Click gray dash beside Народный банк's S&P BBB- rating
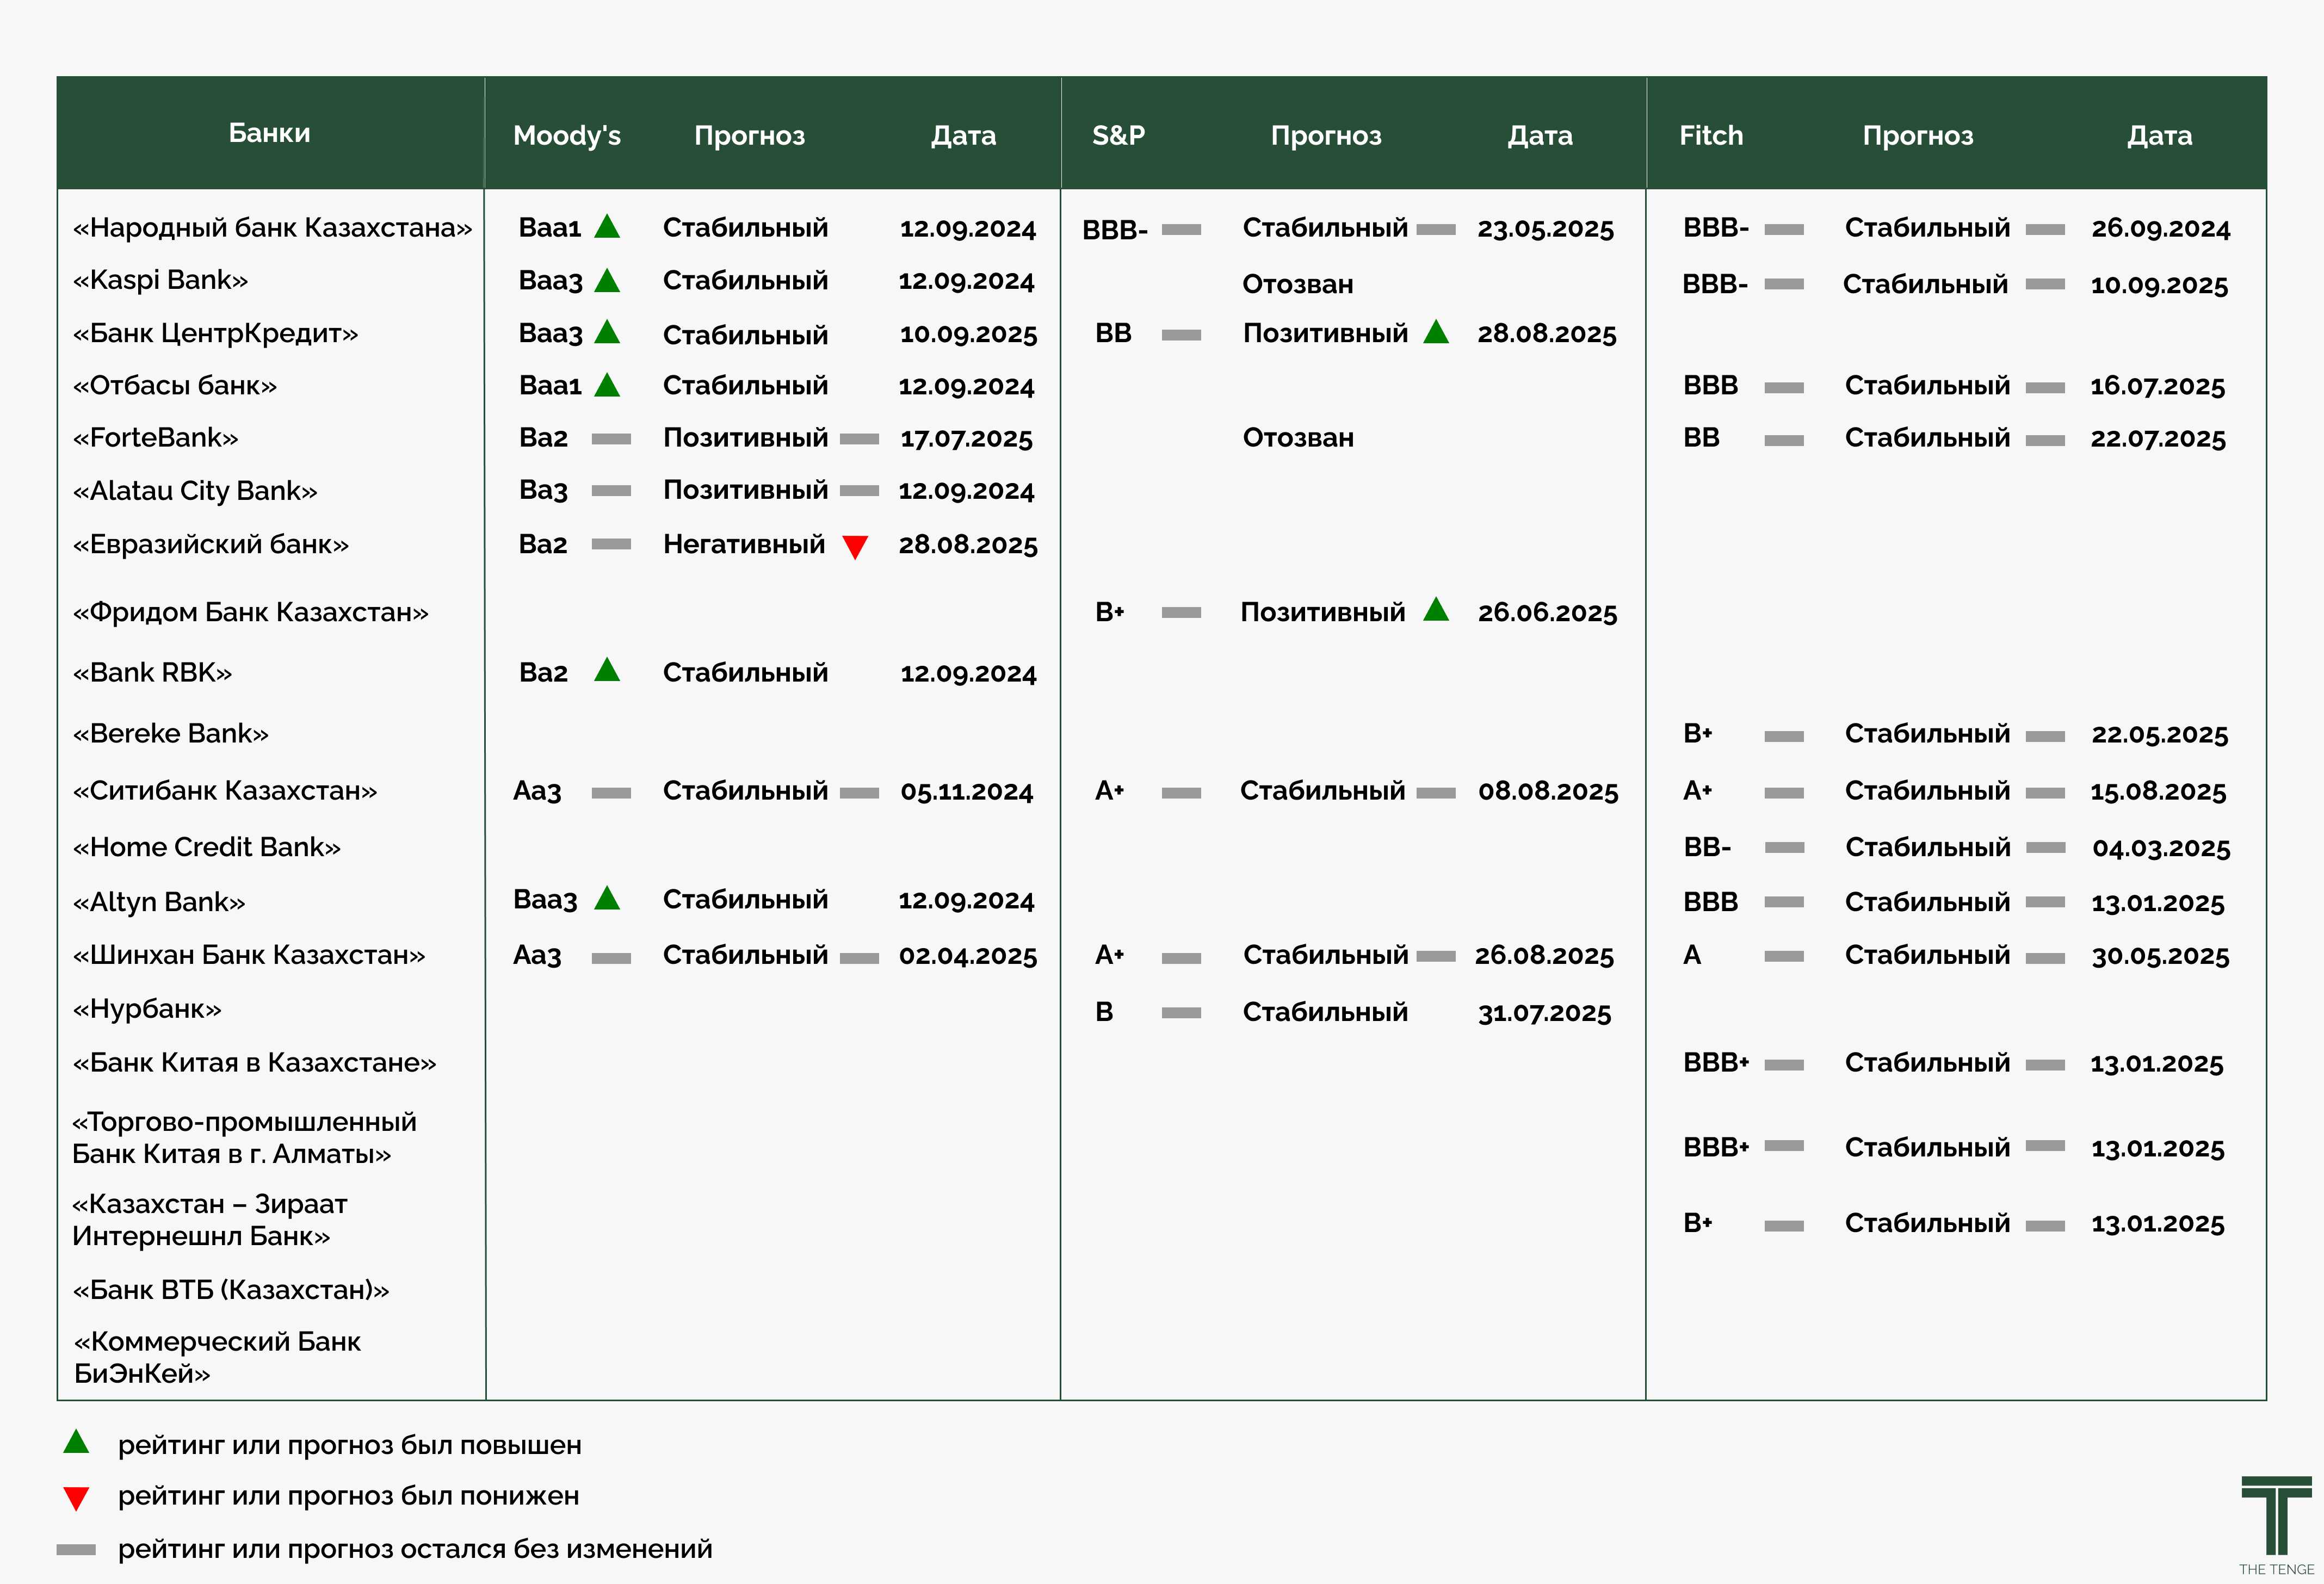Screen dimensions: 2324x1584 (x=1181, y=230)
